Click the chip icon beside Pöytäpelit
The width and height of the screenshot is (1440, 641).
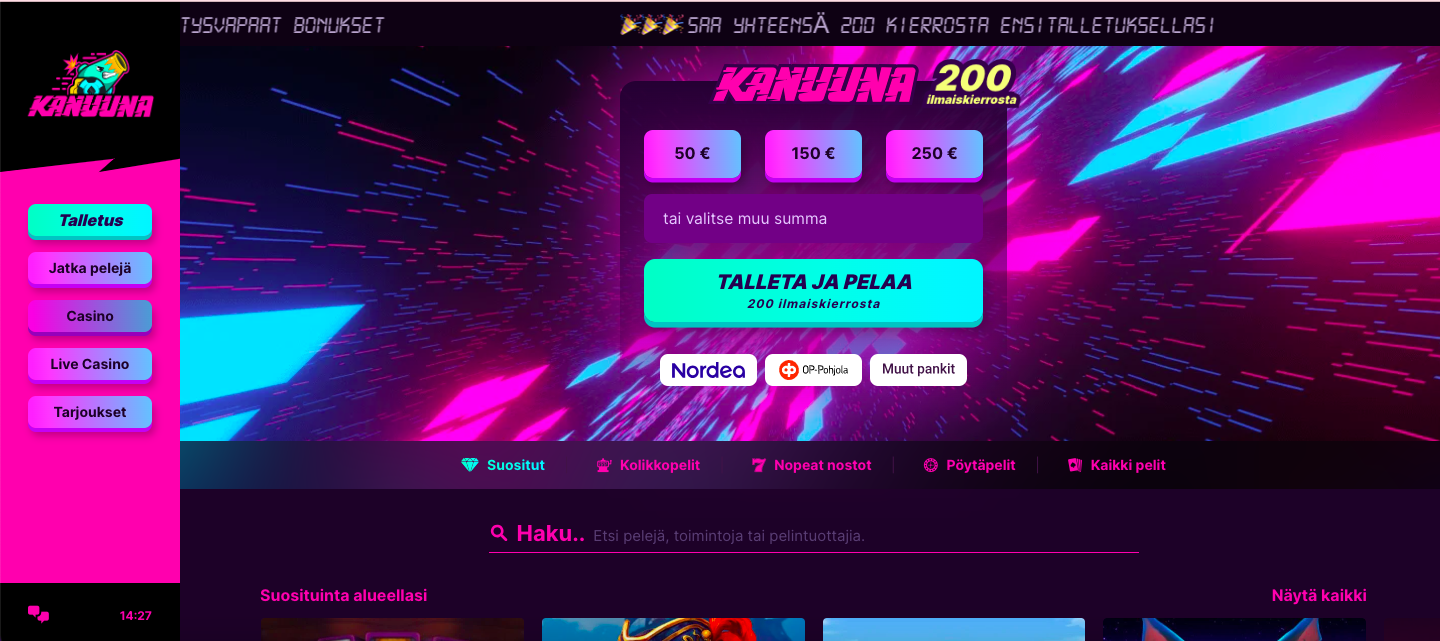pos(930,465)
